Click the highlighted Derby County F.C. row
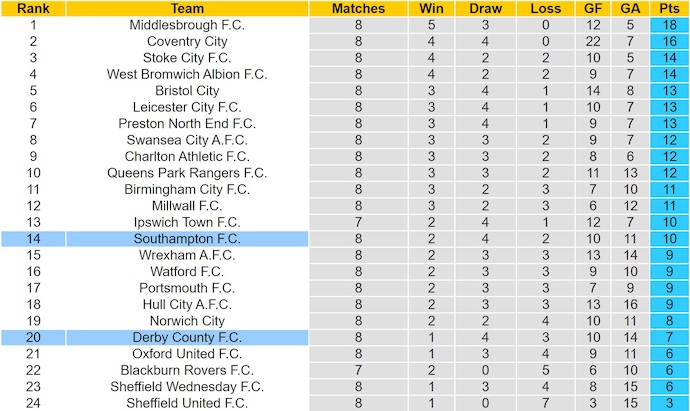The width and height of the screenshot is (690, 411). coord(187,337)
